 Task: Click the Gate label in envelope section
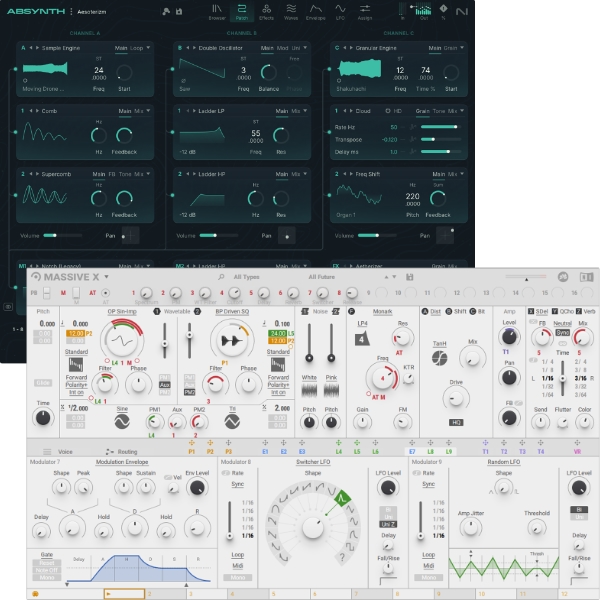pos(47,554)
